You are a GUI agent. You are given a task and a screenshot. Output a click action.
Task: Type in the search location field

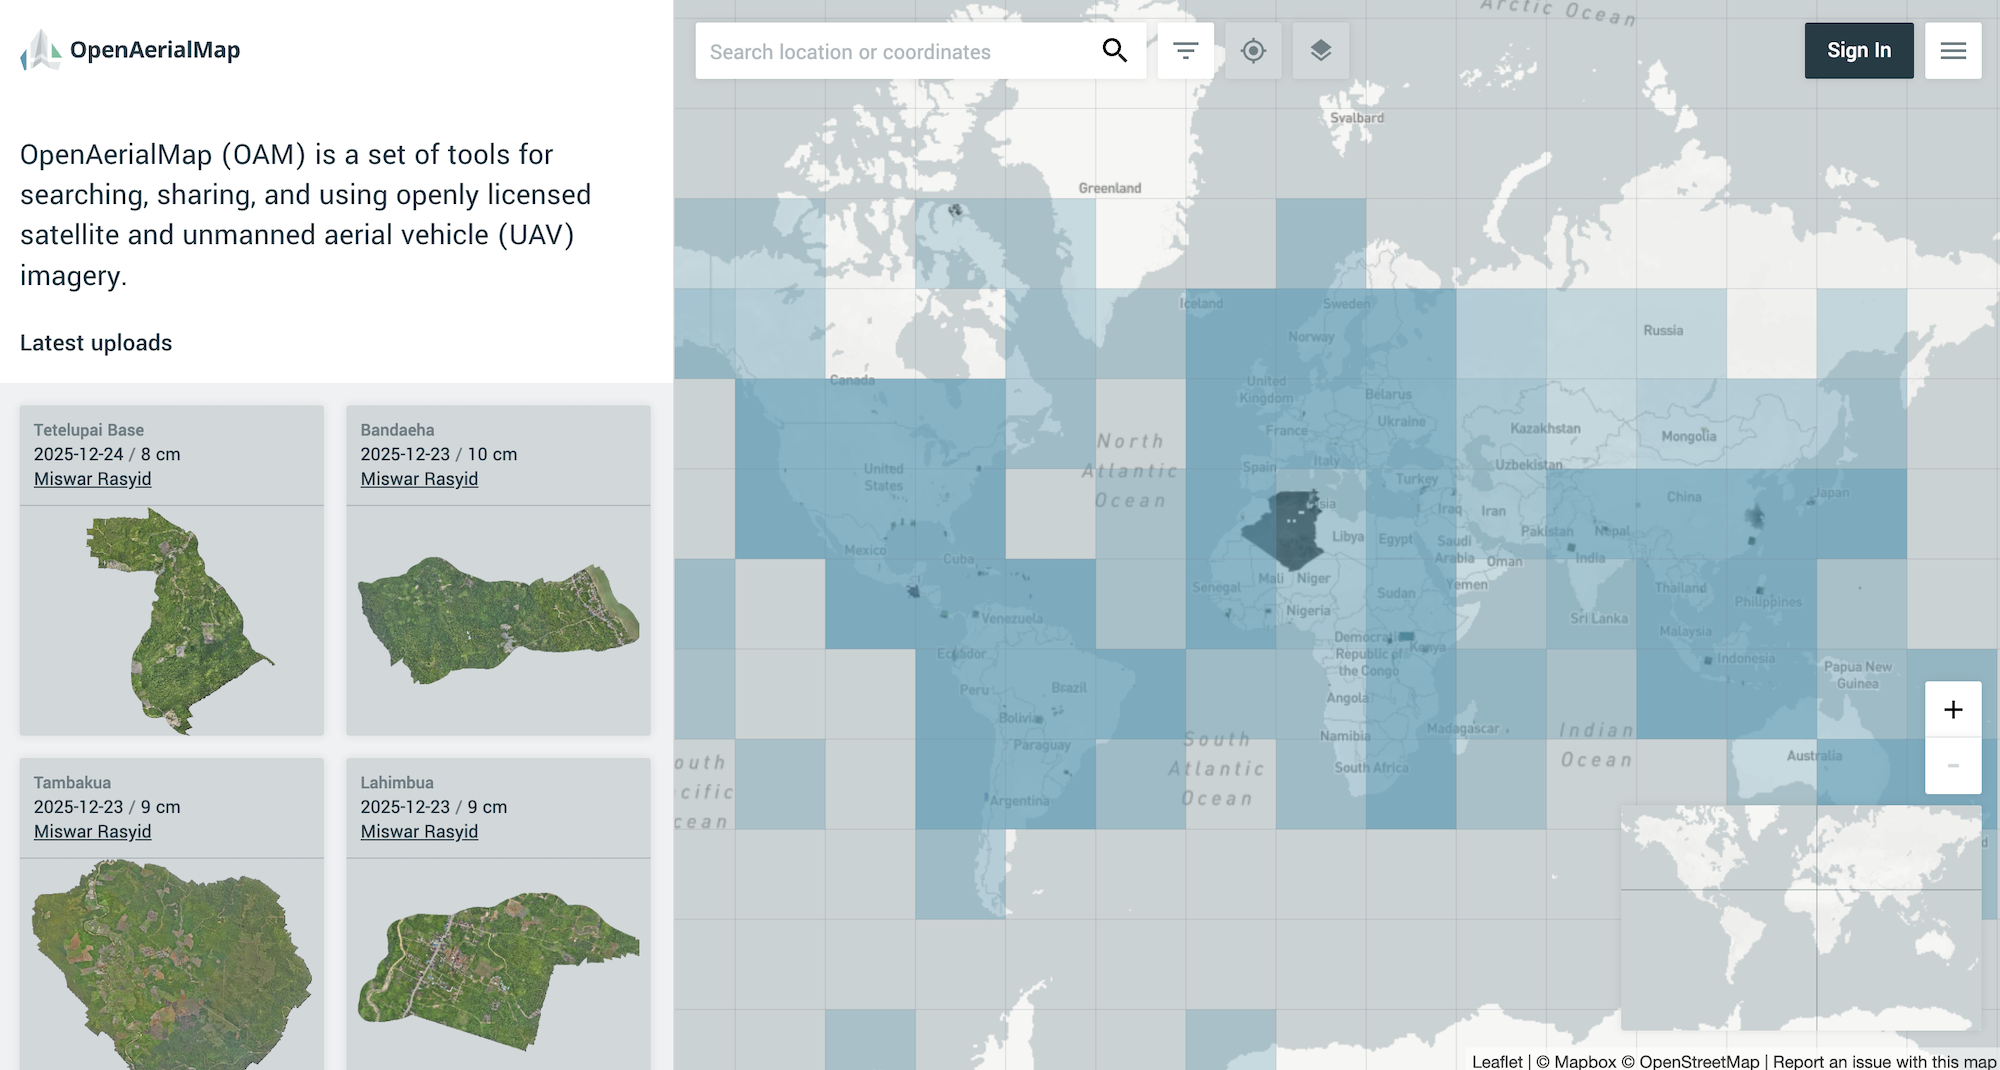click(895, 52)
